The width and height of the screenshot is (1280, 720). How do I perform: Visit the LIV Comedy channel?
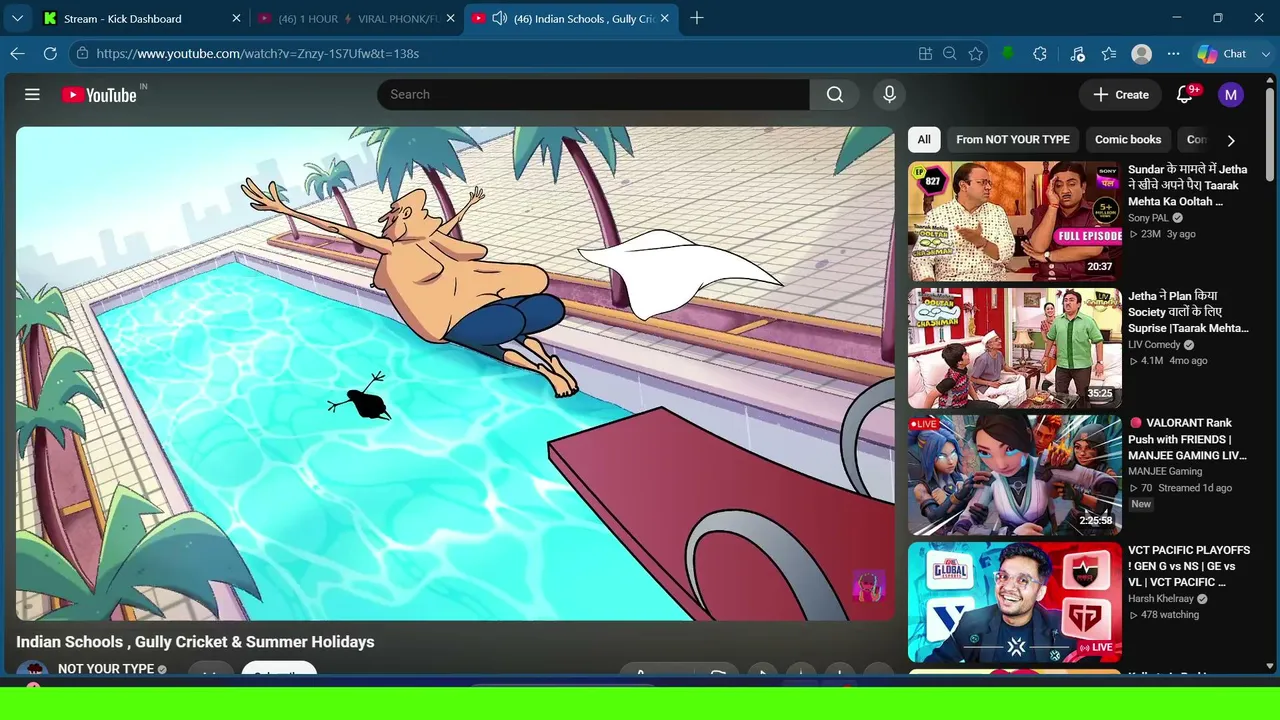pos(1154,345)
